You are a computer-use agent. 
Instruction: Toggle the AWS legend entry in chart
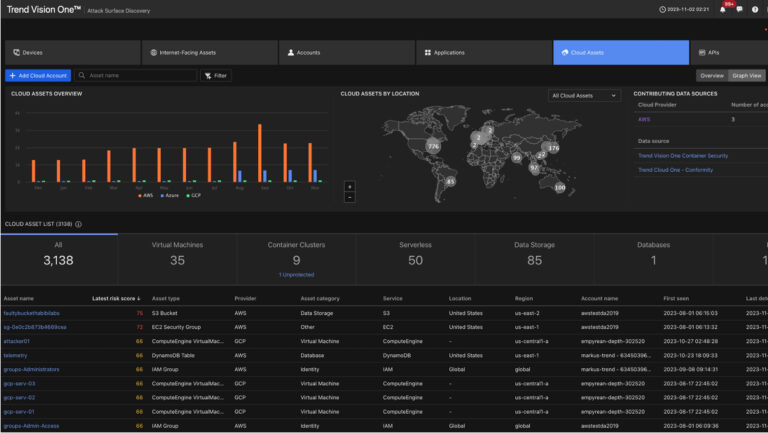(145, 195)
